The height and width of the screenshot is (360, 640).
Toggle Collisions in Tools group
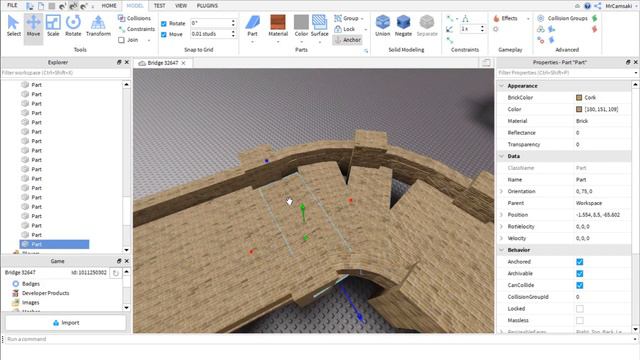pyautogui.click(x=134, y=18)
